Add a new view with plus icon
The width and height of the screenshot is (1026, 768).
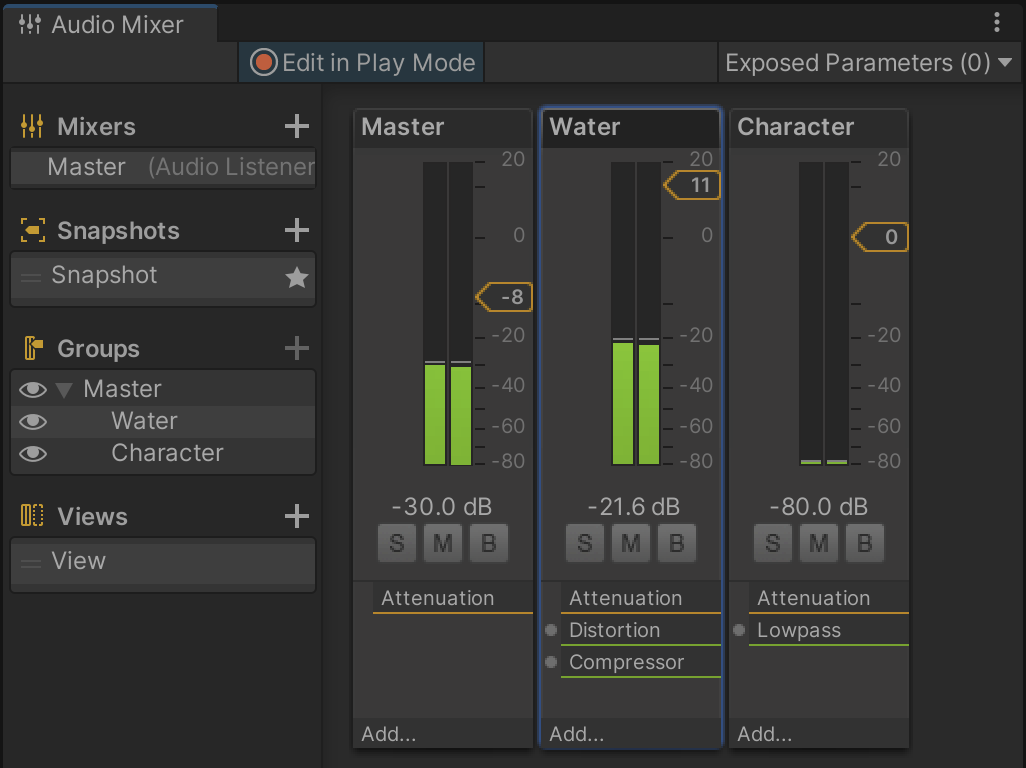coord(296,516)
